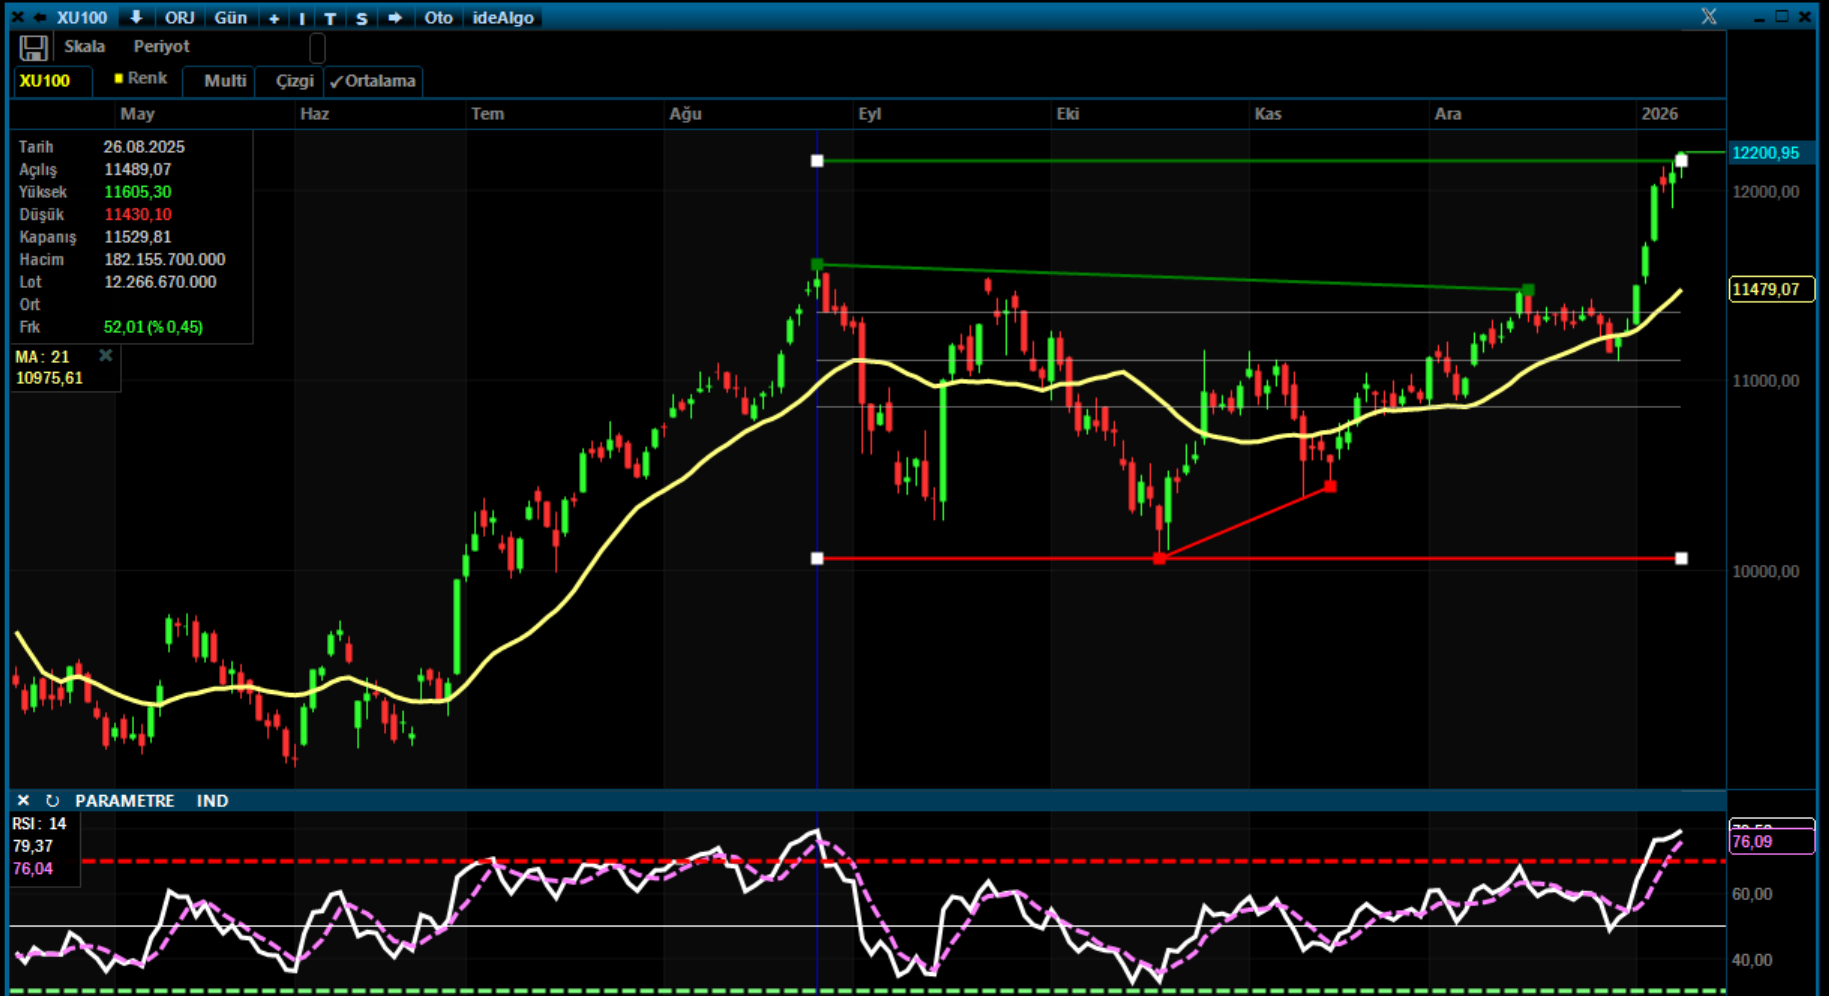
Task: Click the T button in toolbar
Action: pyautogui.click(x=330, y=18)
